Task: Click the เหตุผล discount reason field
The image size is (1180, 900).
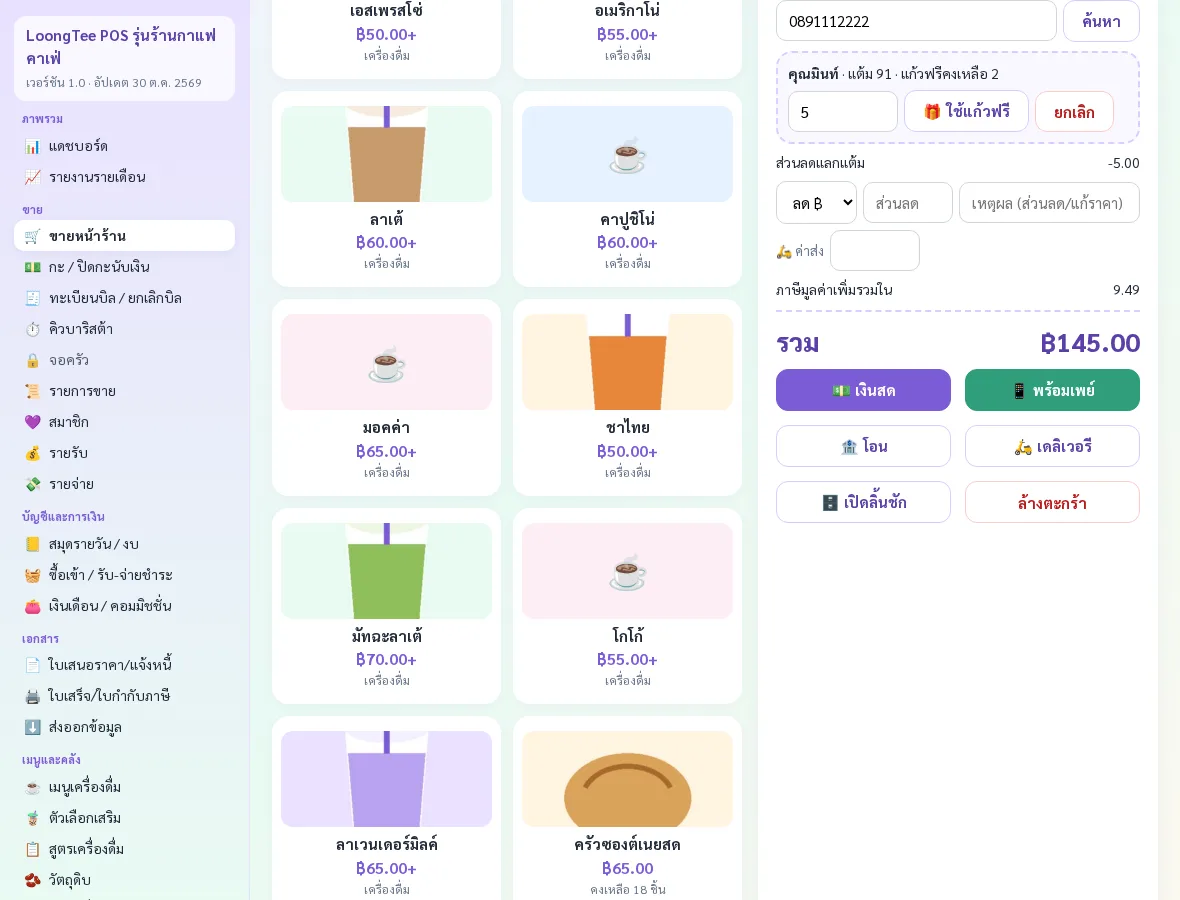Action: point(1049,203)
